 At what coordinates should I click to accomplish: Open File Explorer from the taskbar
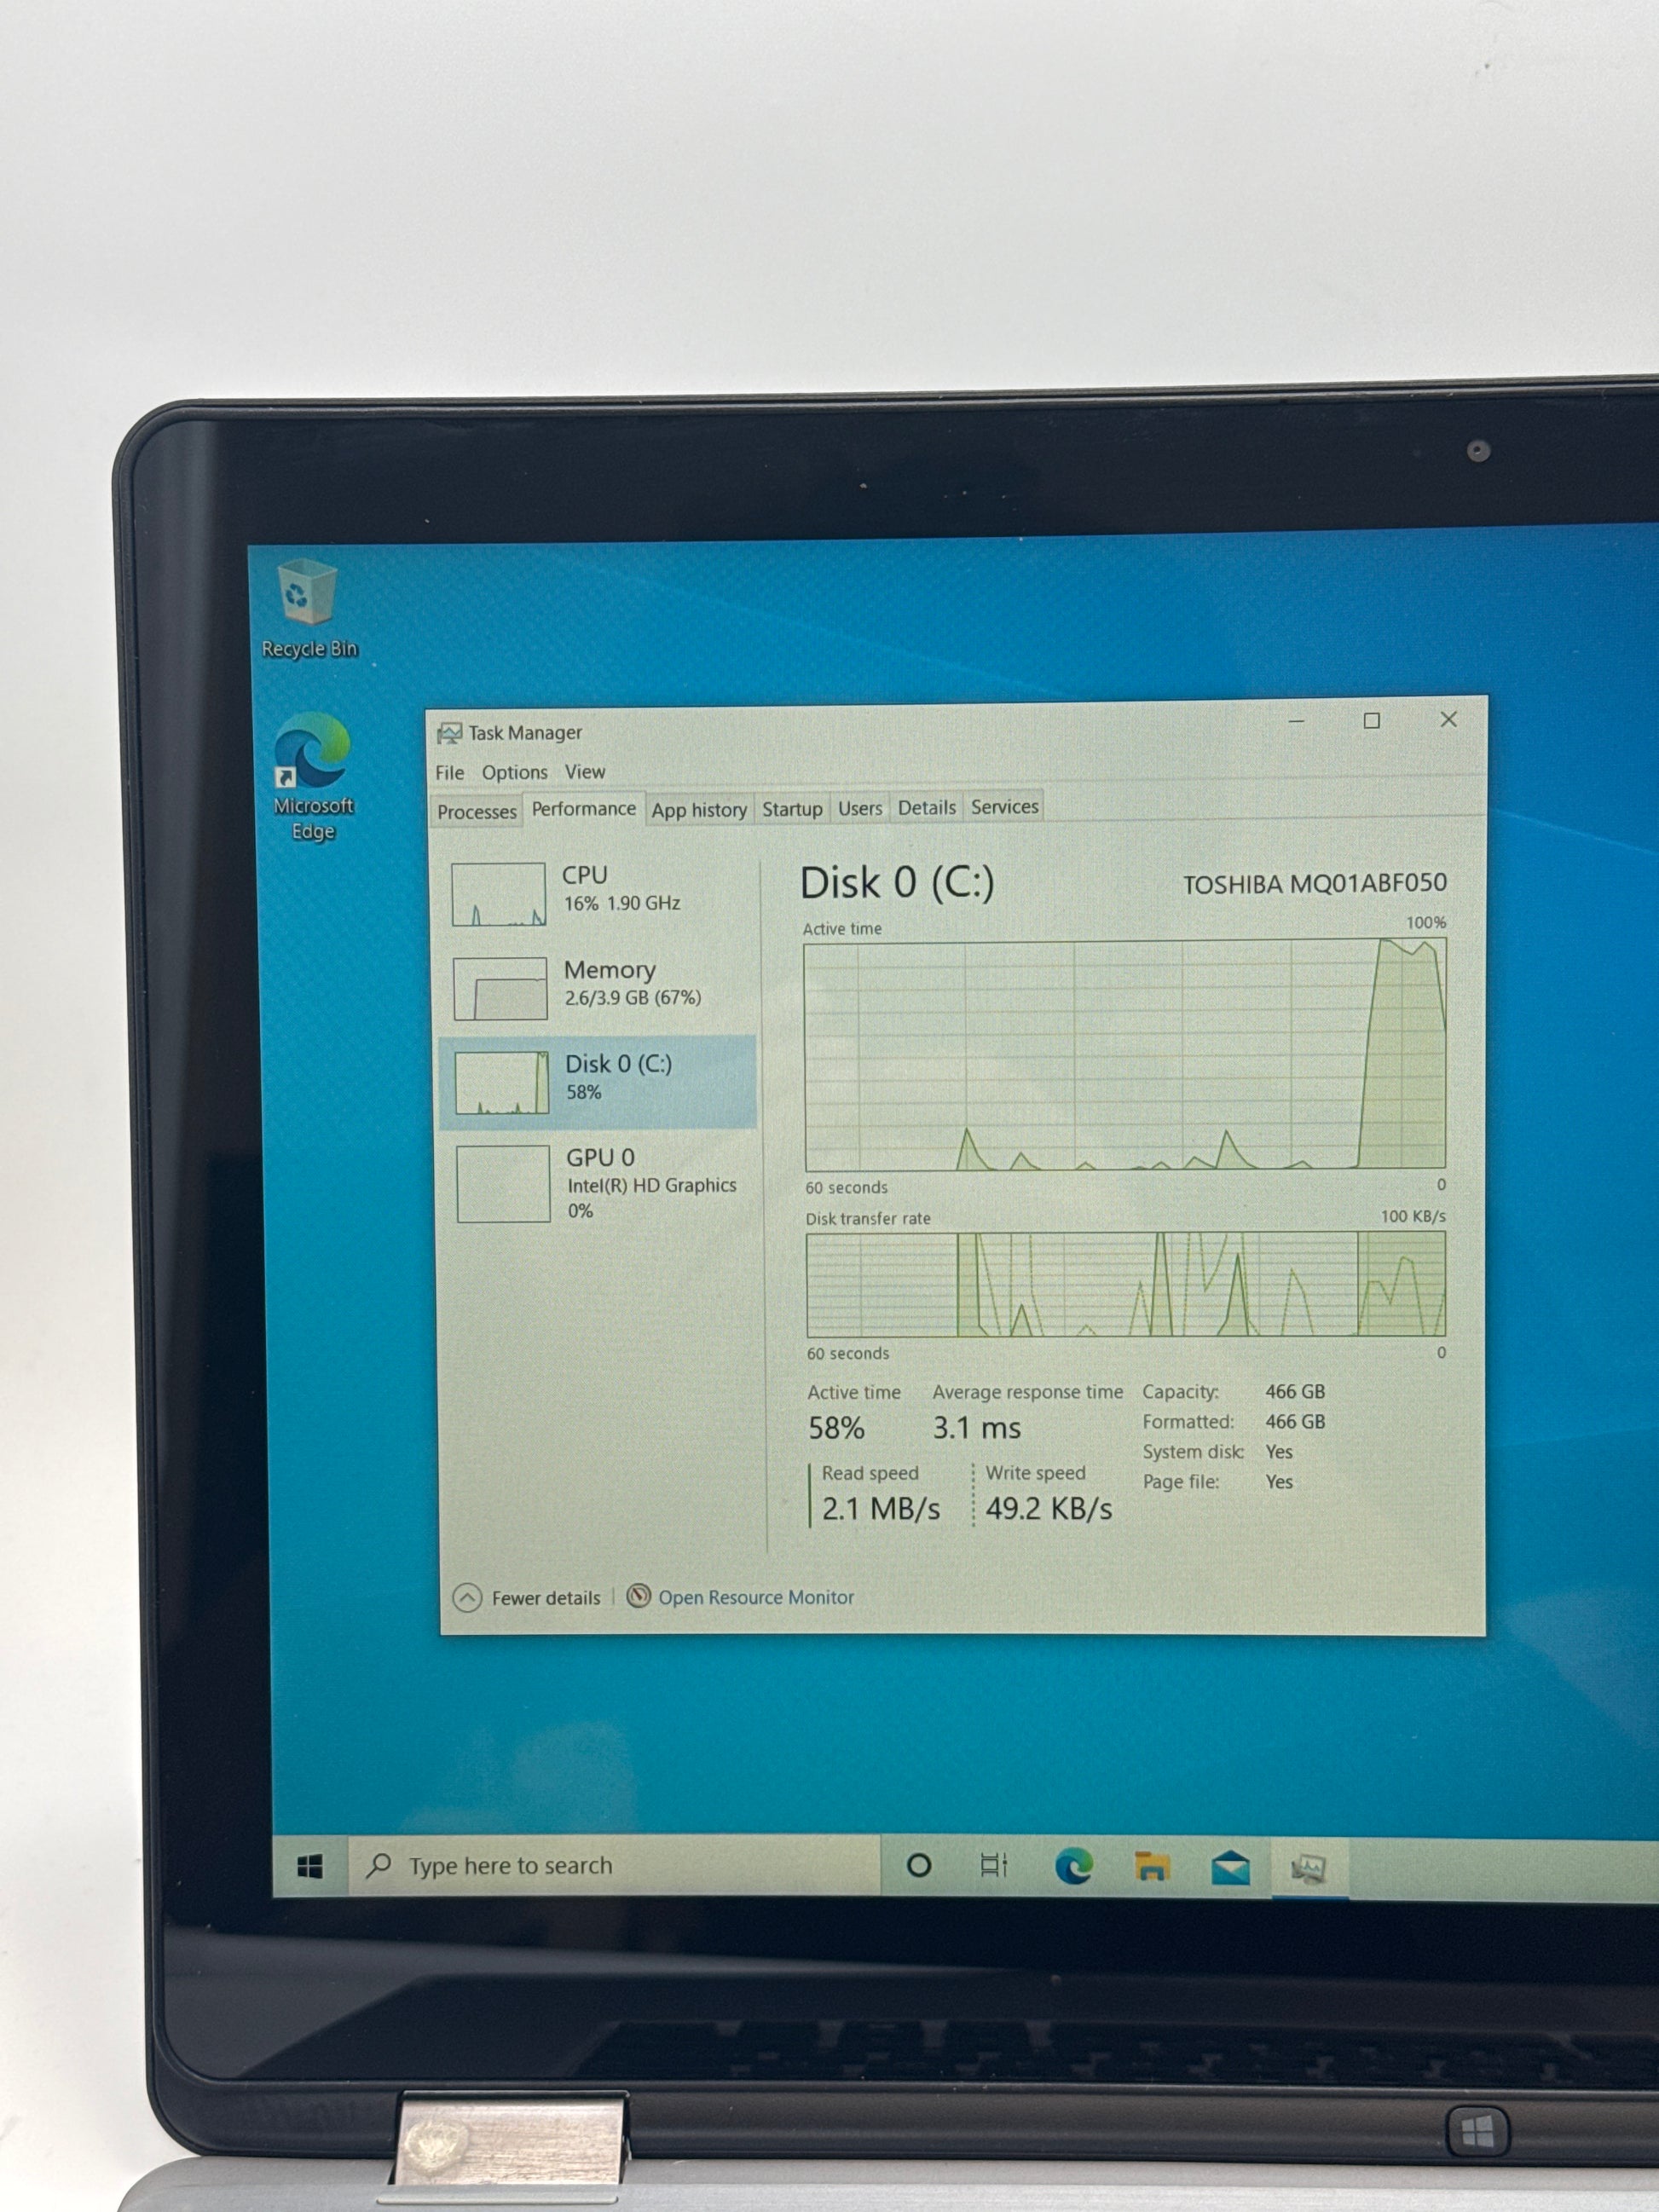point(1152,1866)
